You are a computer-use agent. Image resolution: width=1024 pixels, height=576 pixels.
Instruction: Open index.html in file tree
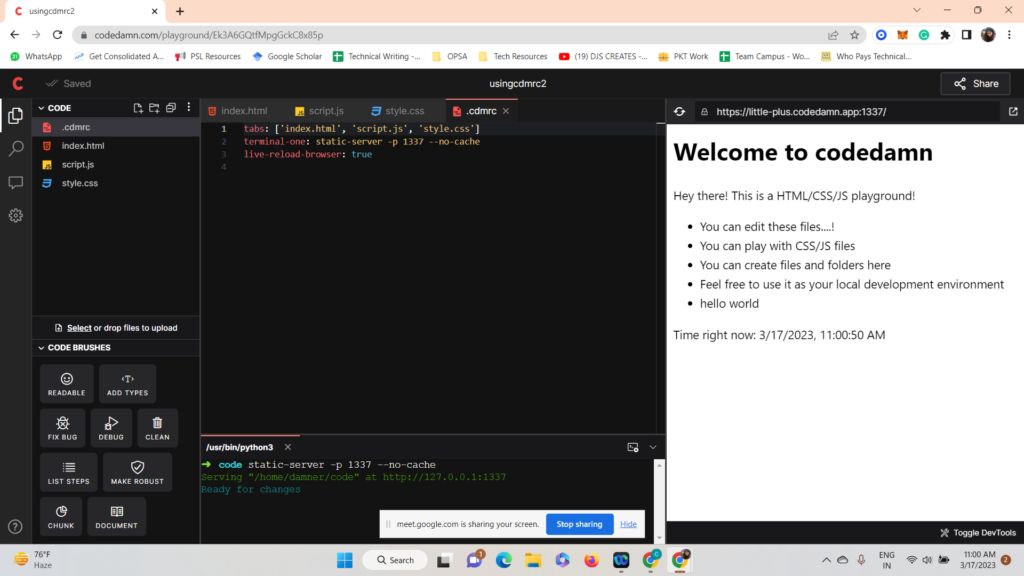(x=116, y=146)
